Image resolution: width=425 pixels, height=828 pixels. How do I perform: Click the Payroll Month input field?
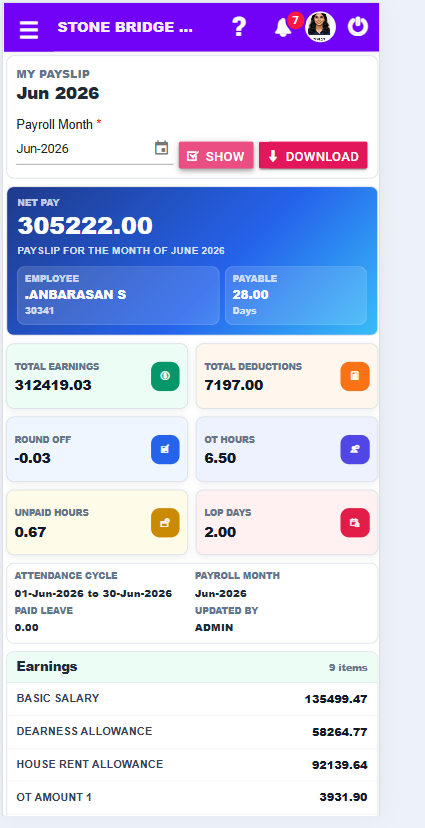95,149
